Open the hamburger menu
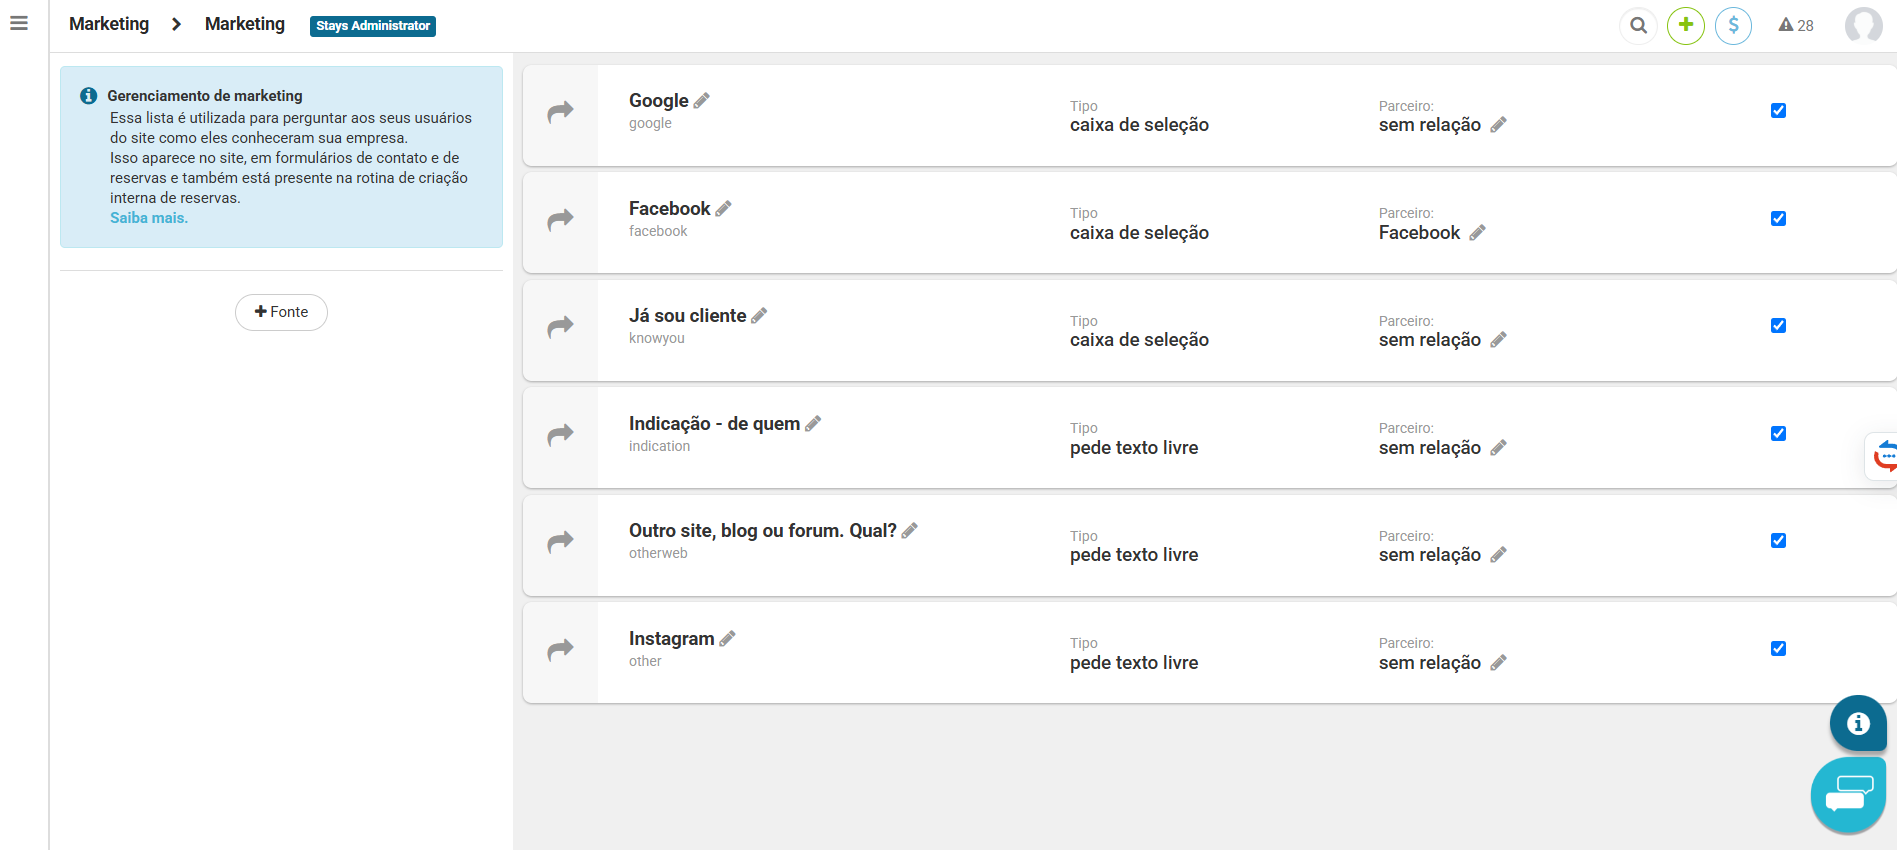 tap(19, 23)
